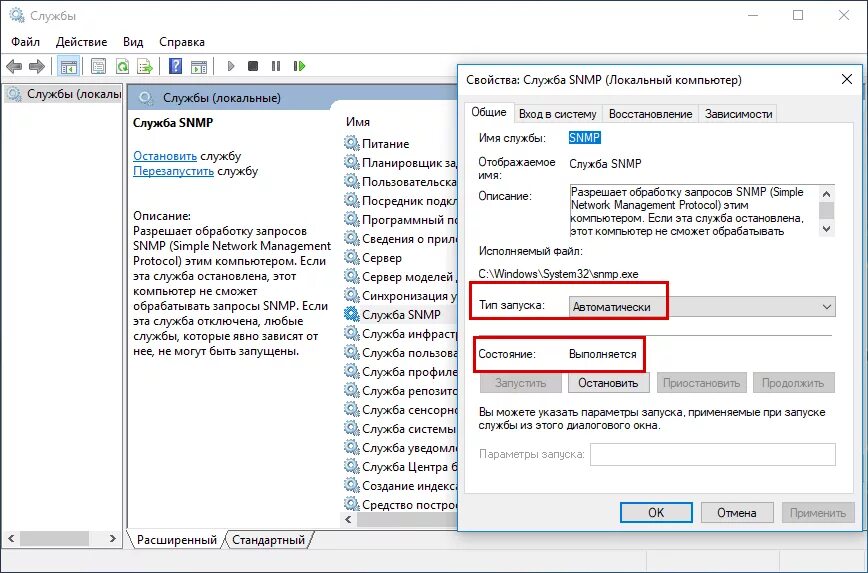Click left pane scrollbar left arrow
This screenshot has height=573, width=868.
point(11,538)
